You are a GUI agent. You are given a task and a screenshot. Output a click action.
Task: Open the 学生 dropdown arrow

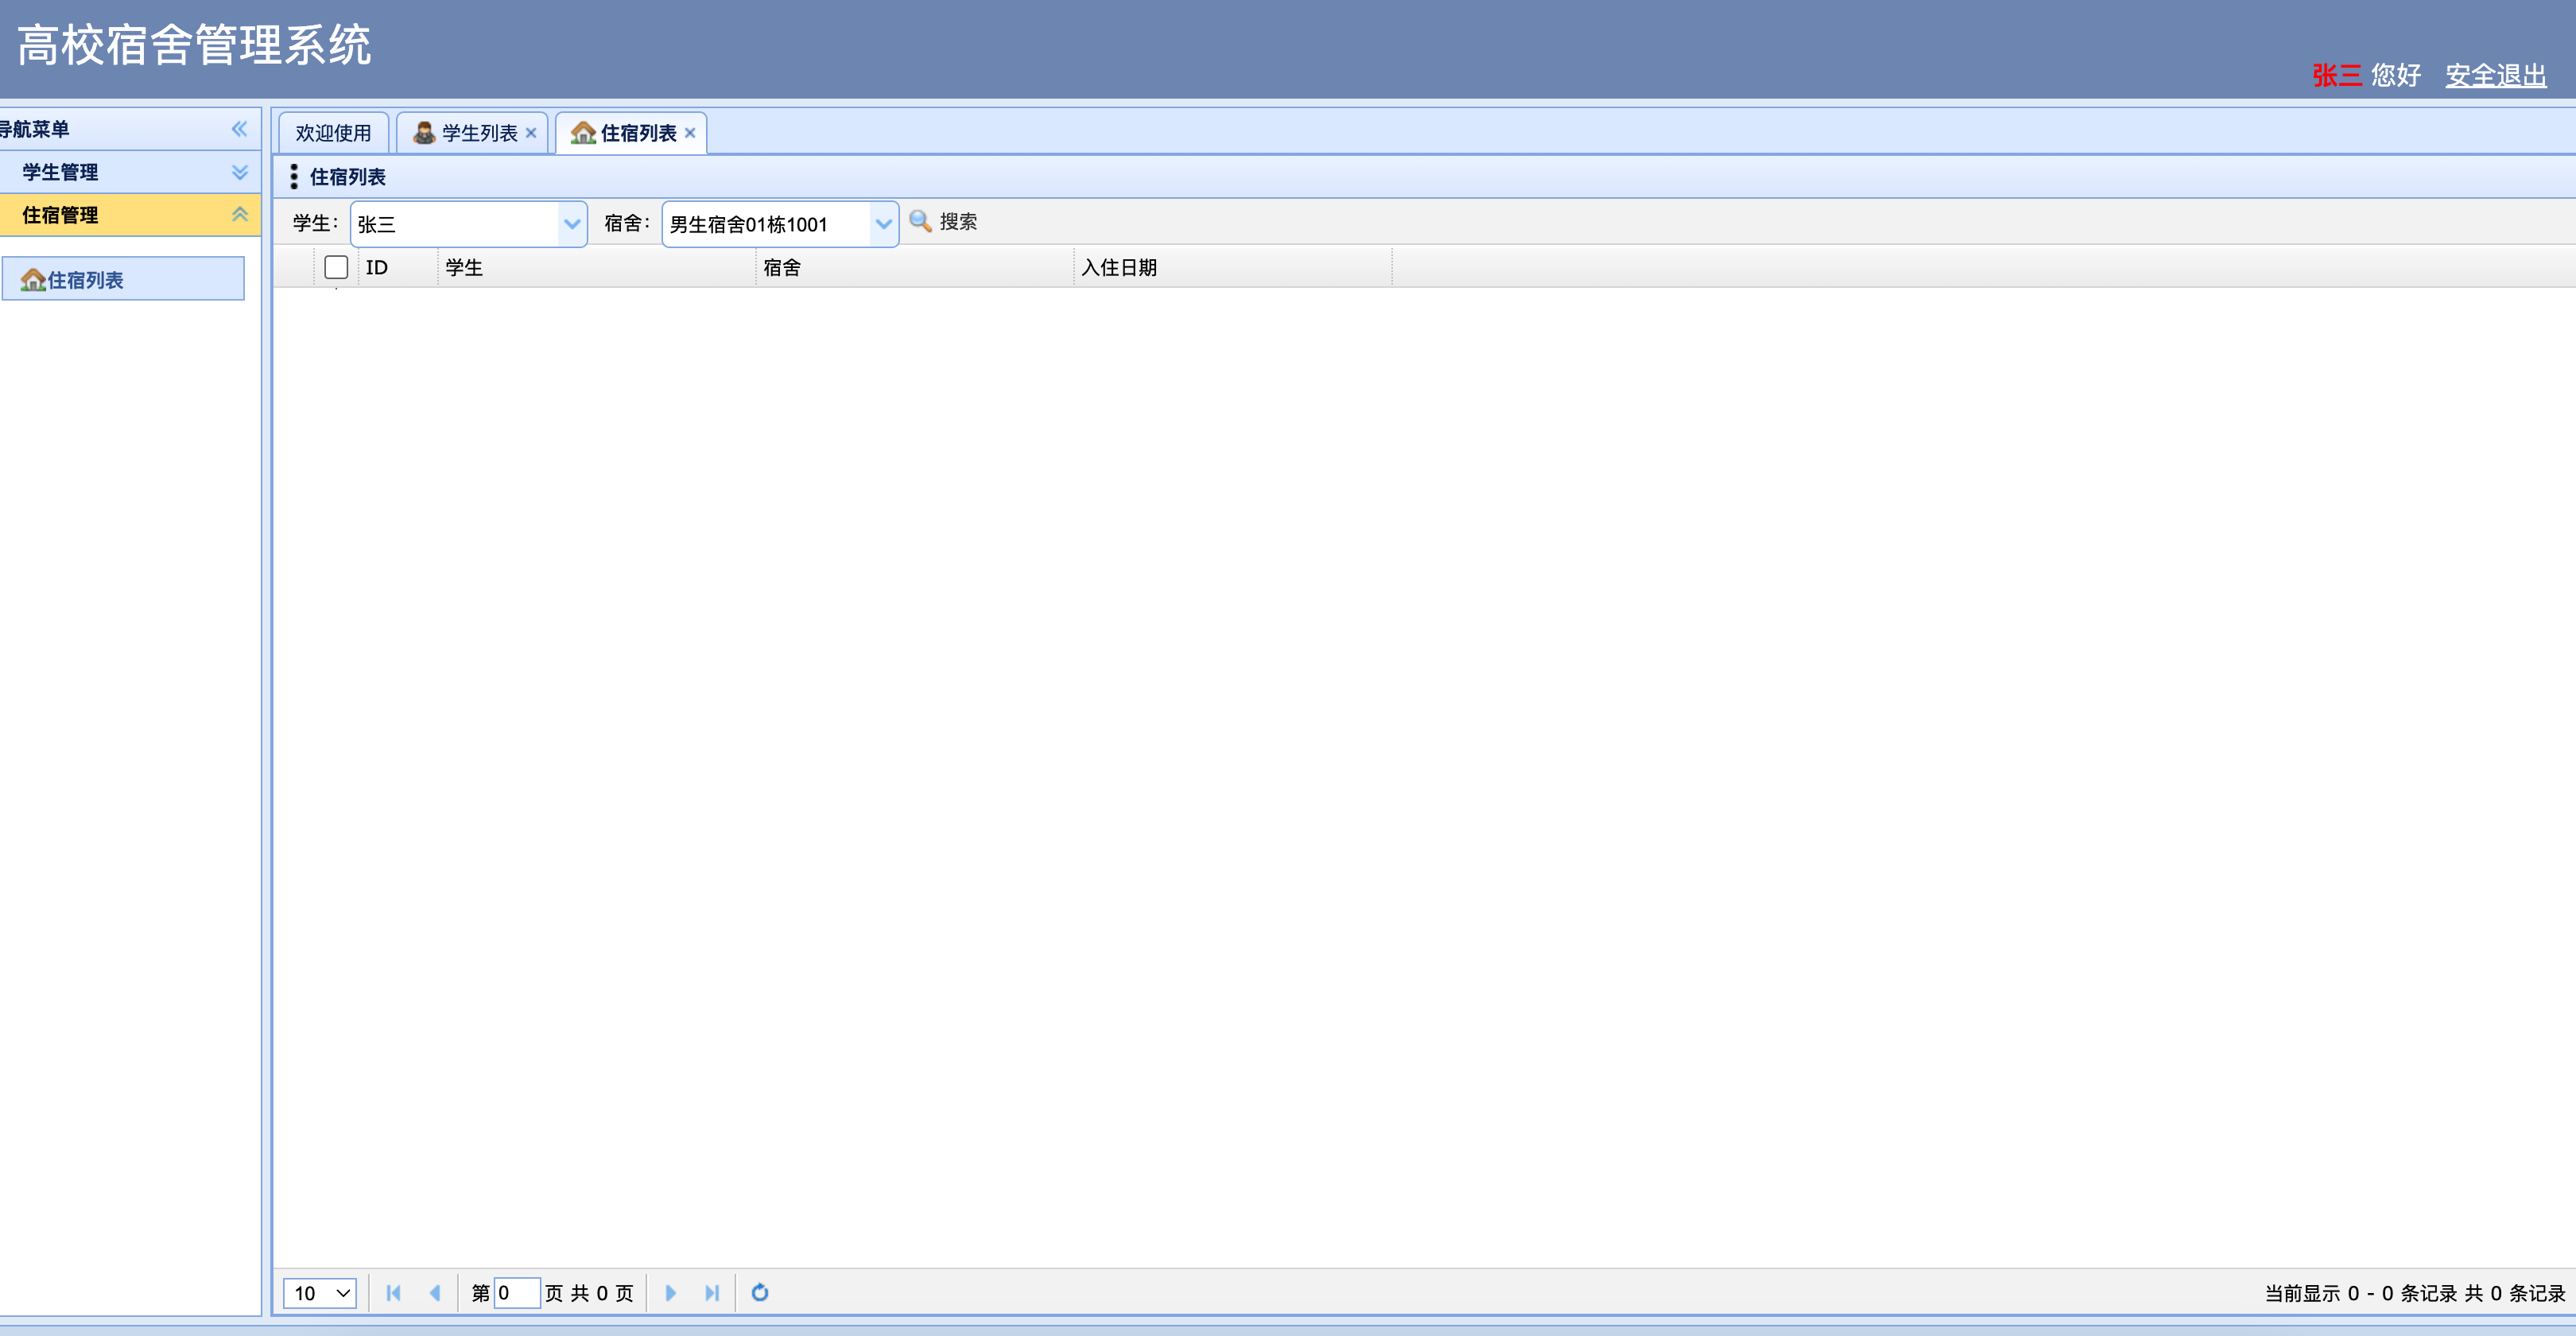click(x=572, y=224)
